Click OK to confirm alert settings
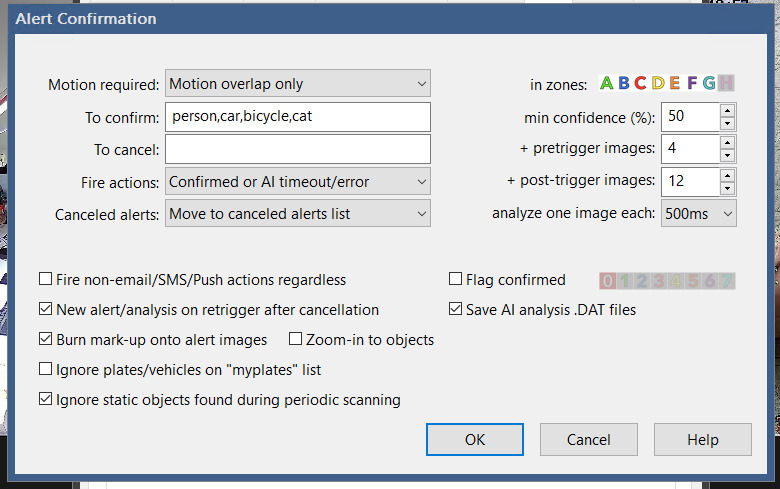Image resolution: width=780 pixels, height=489 pixels. (475, 440)
